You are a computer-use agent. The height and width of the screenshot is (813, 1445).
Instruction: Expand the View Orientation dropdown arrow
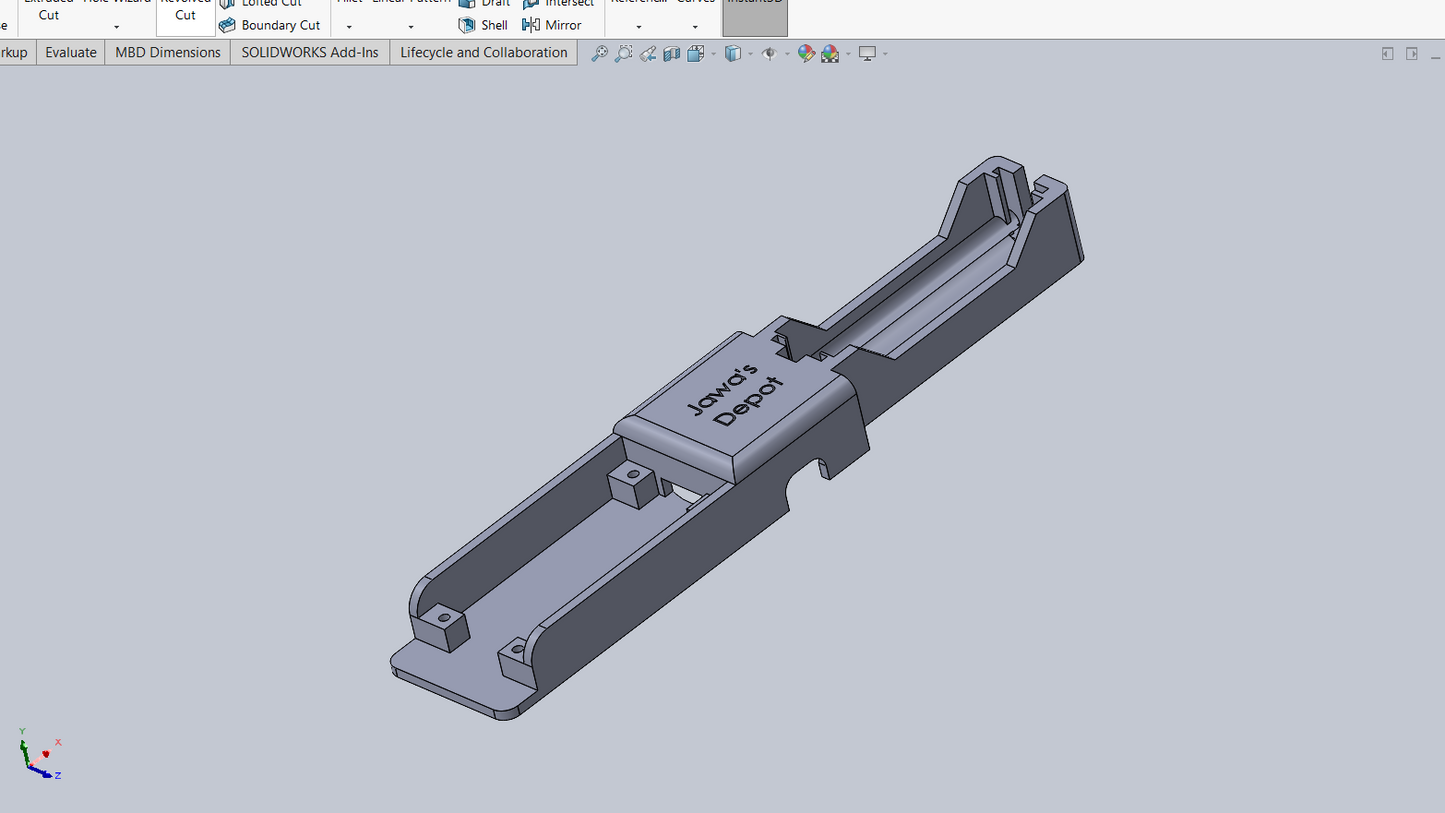713,54
